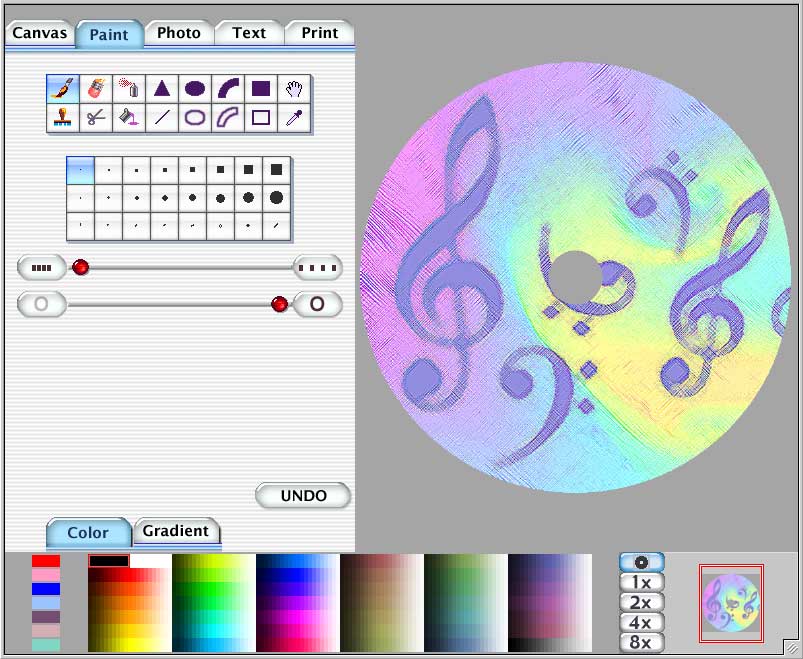Pick the largest round brush tip
The width and height of the screenshot is (803, 659).
pyautogui.click(x=277, y=198)
